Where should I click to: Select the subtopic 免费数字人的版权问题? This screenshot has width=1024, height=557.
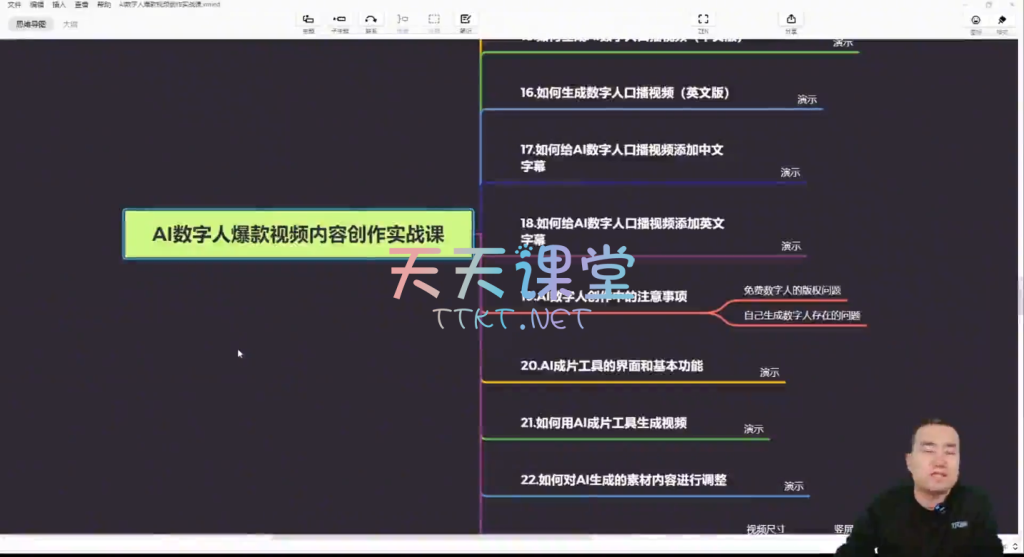[792, 290]
